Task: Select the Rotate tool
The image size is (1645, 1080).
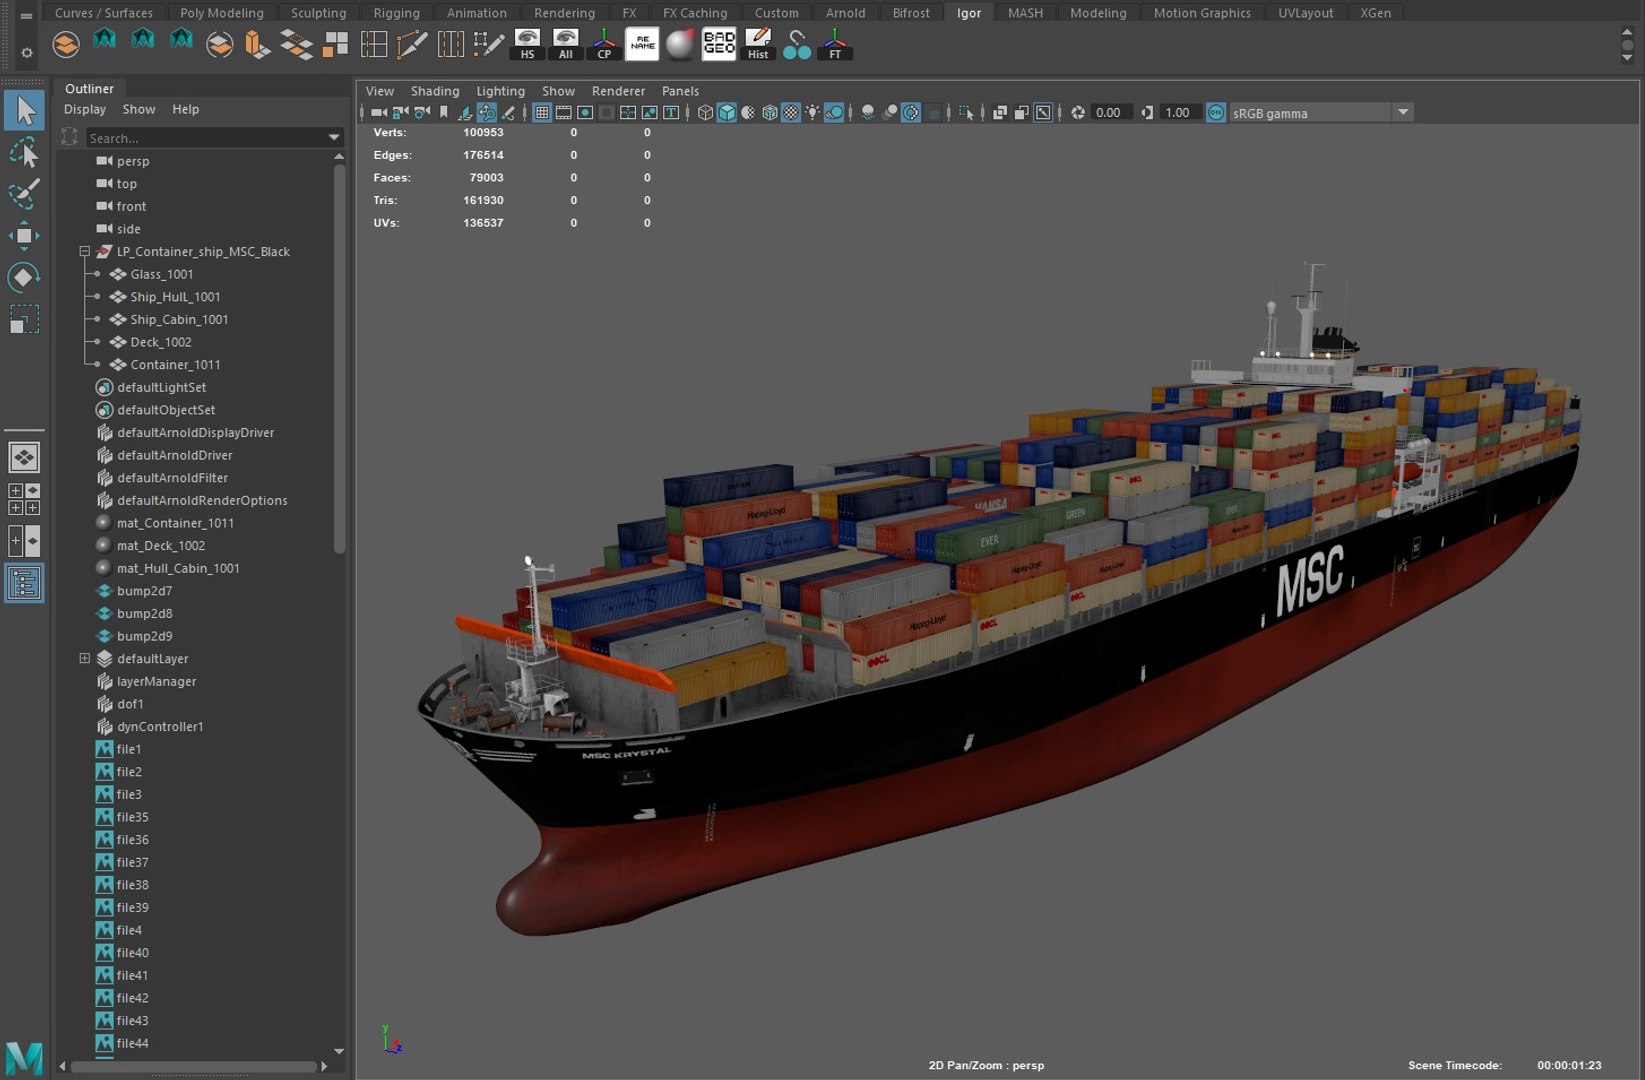Action: [24, 277]
